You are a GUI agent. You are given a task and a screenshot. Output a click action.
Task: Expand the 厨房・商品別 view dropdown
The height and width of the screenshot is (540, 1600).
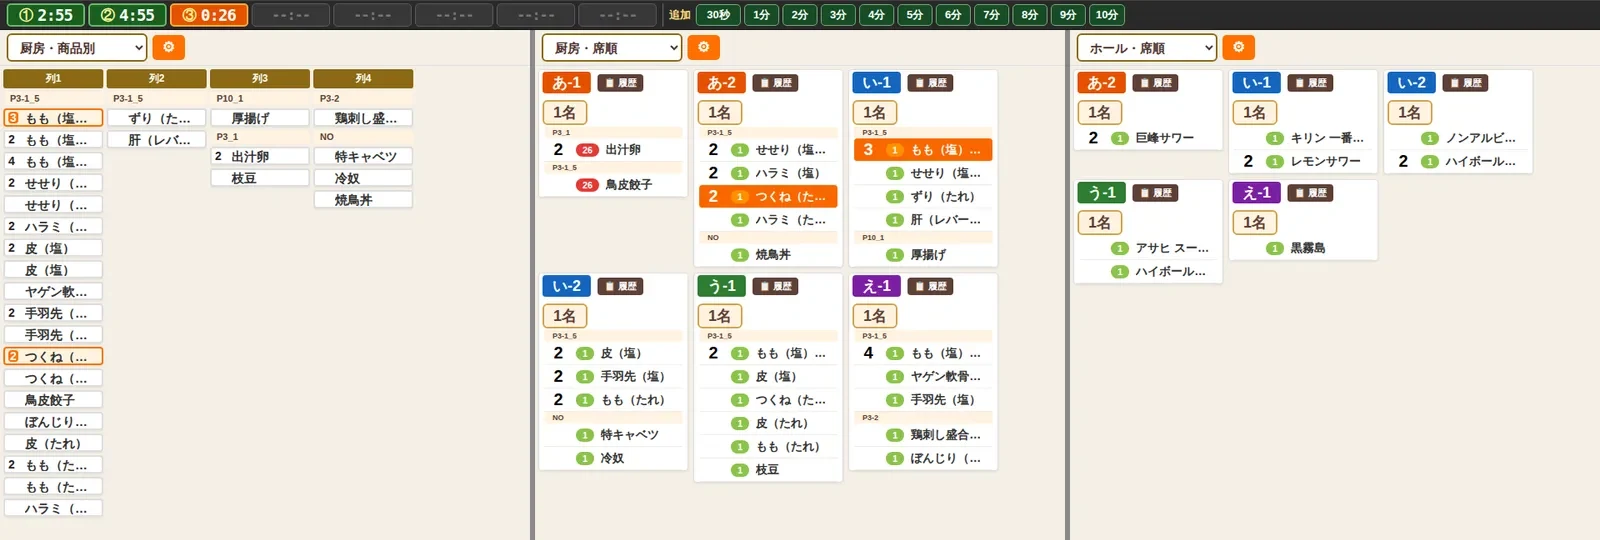click(x=77, y=47)
